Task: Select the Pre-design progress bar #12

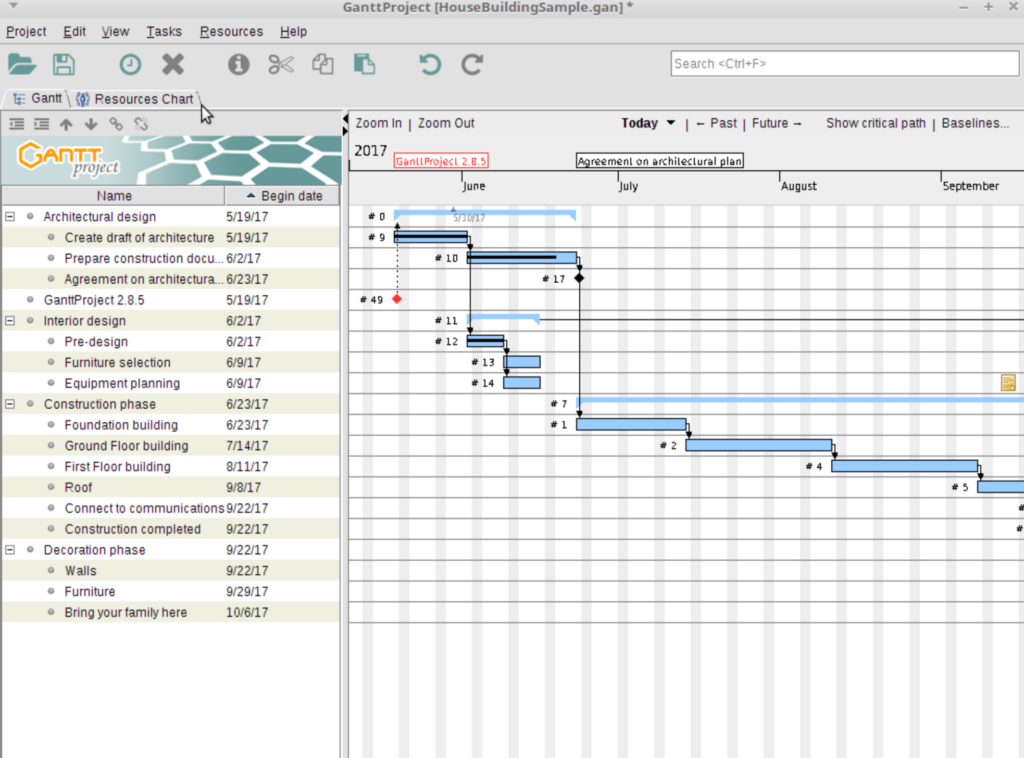Action: pos(485,341)
